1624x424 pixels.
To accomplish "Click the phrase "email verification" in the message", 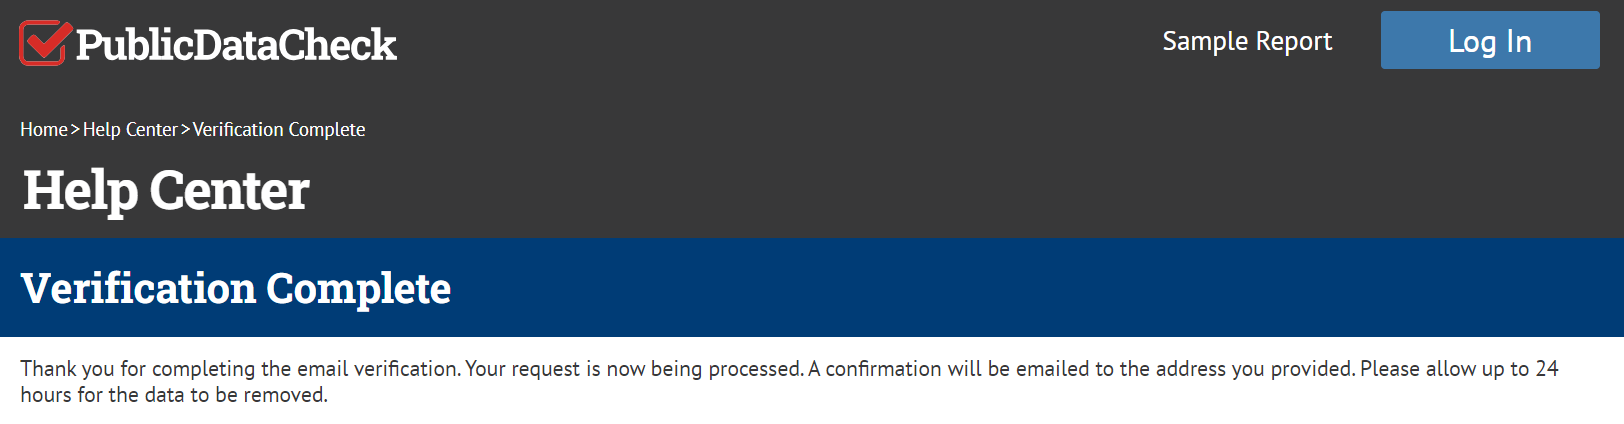I will pyautogui.click(x=378, y=369).
